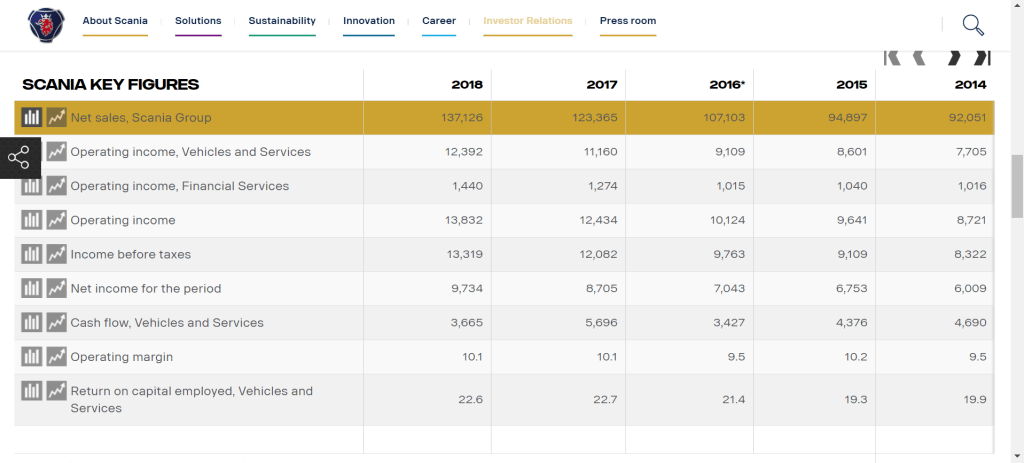The image size is (1024, 463).
Task: Show bar chart for Net sales, Scania Group
Action: [x=32, y=118]
